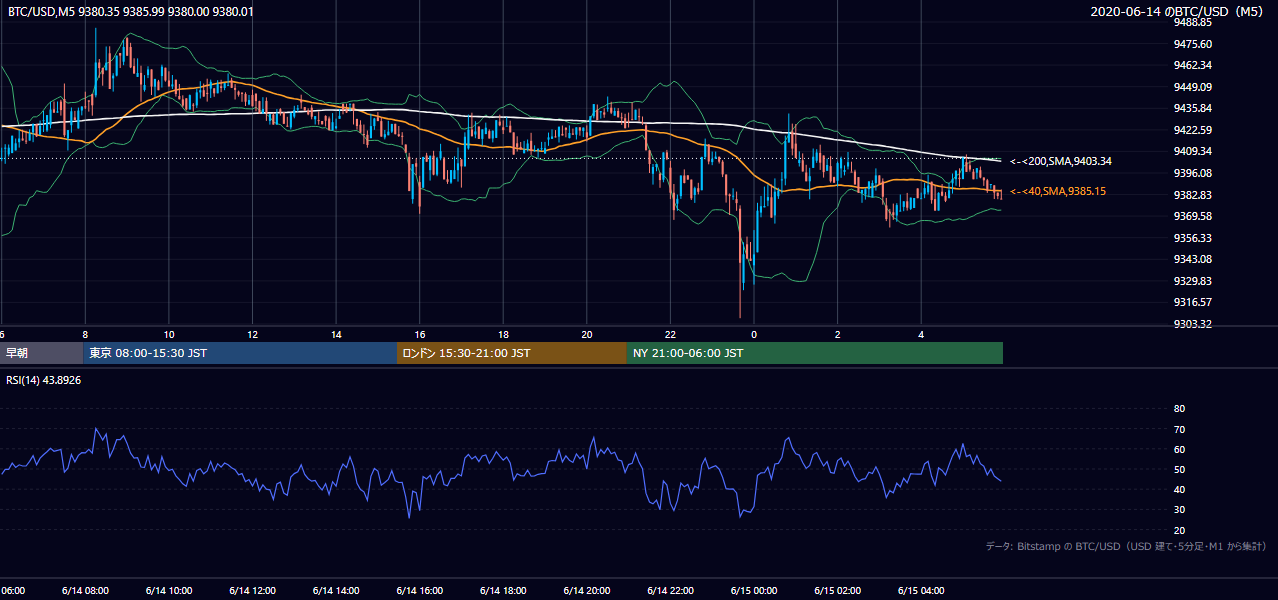The width and height of the screenshot is (1278, 600).
Task: Click price axis label 9396.08
Action: 1193,173
